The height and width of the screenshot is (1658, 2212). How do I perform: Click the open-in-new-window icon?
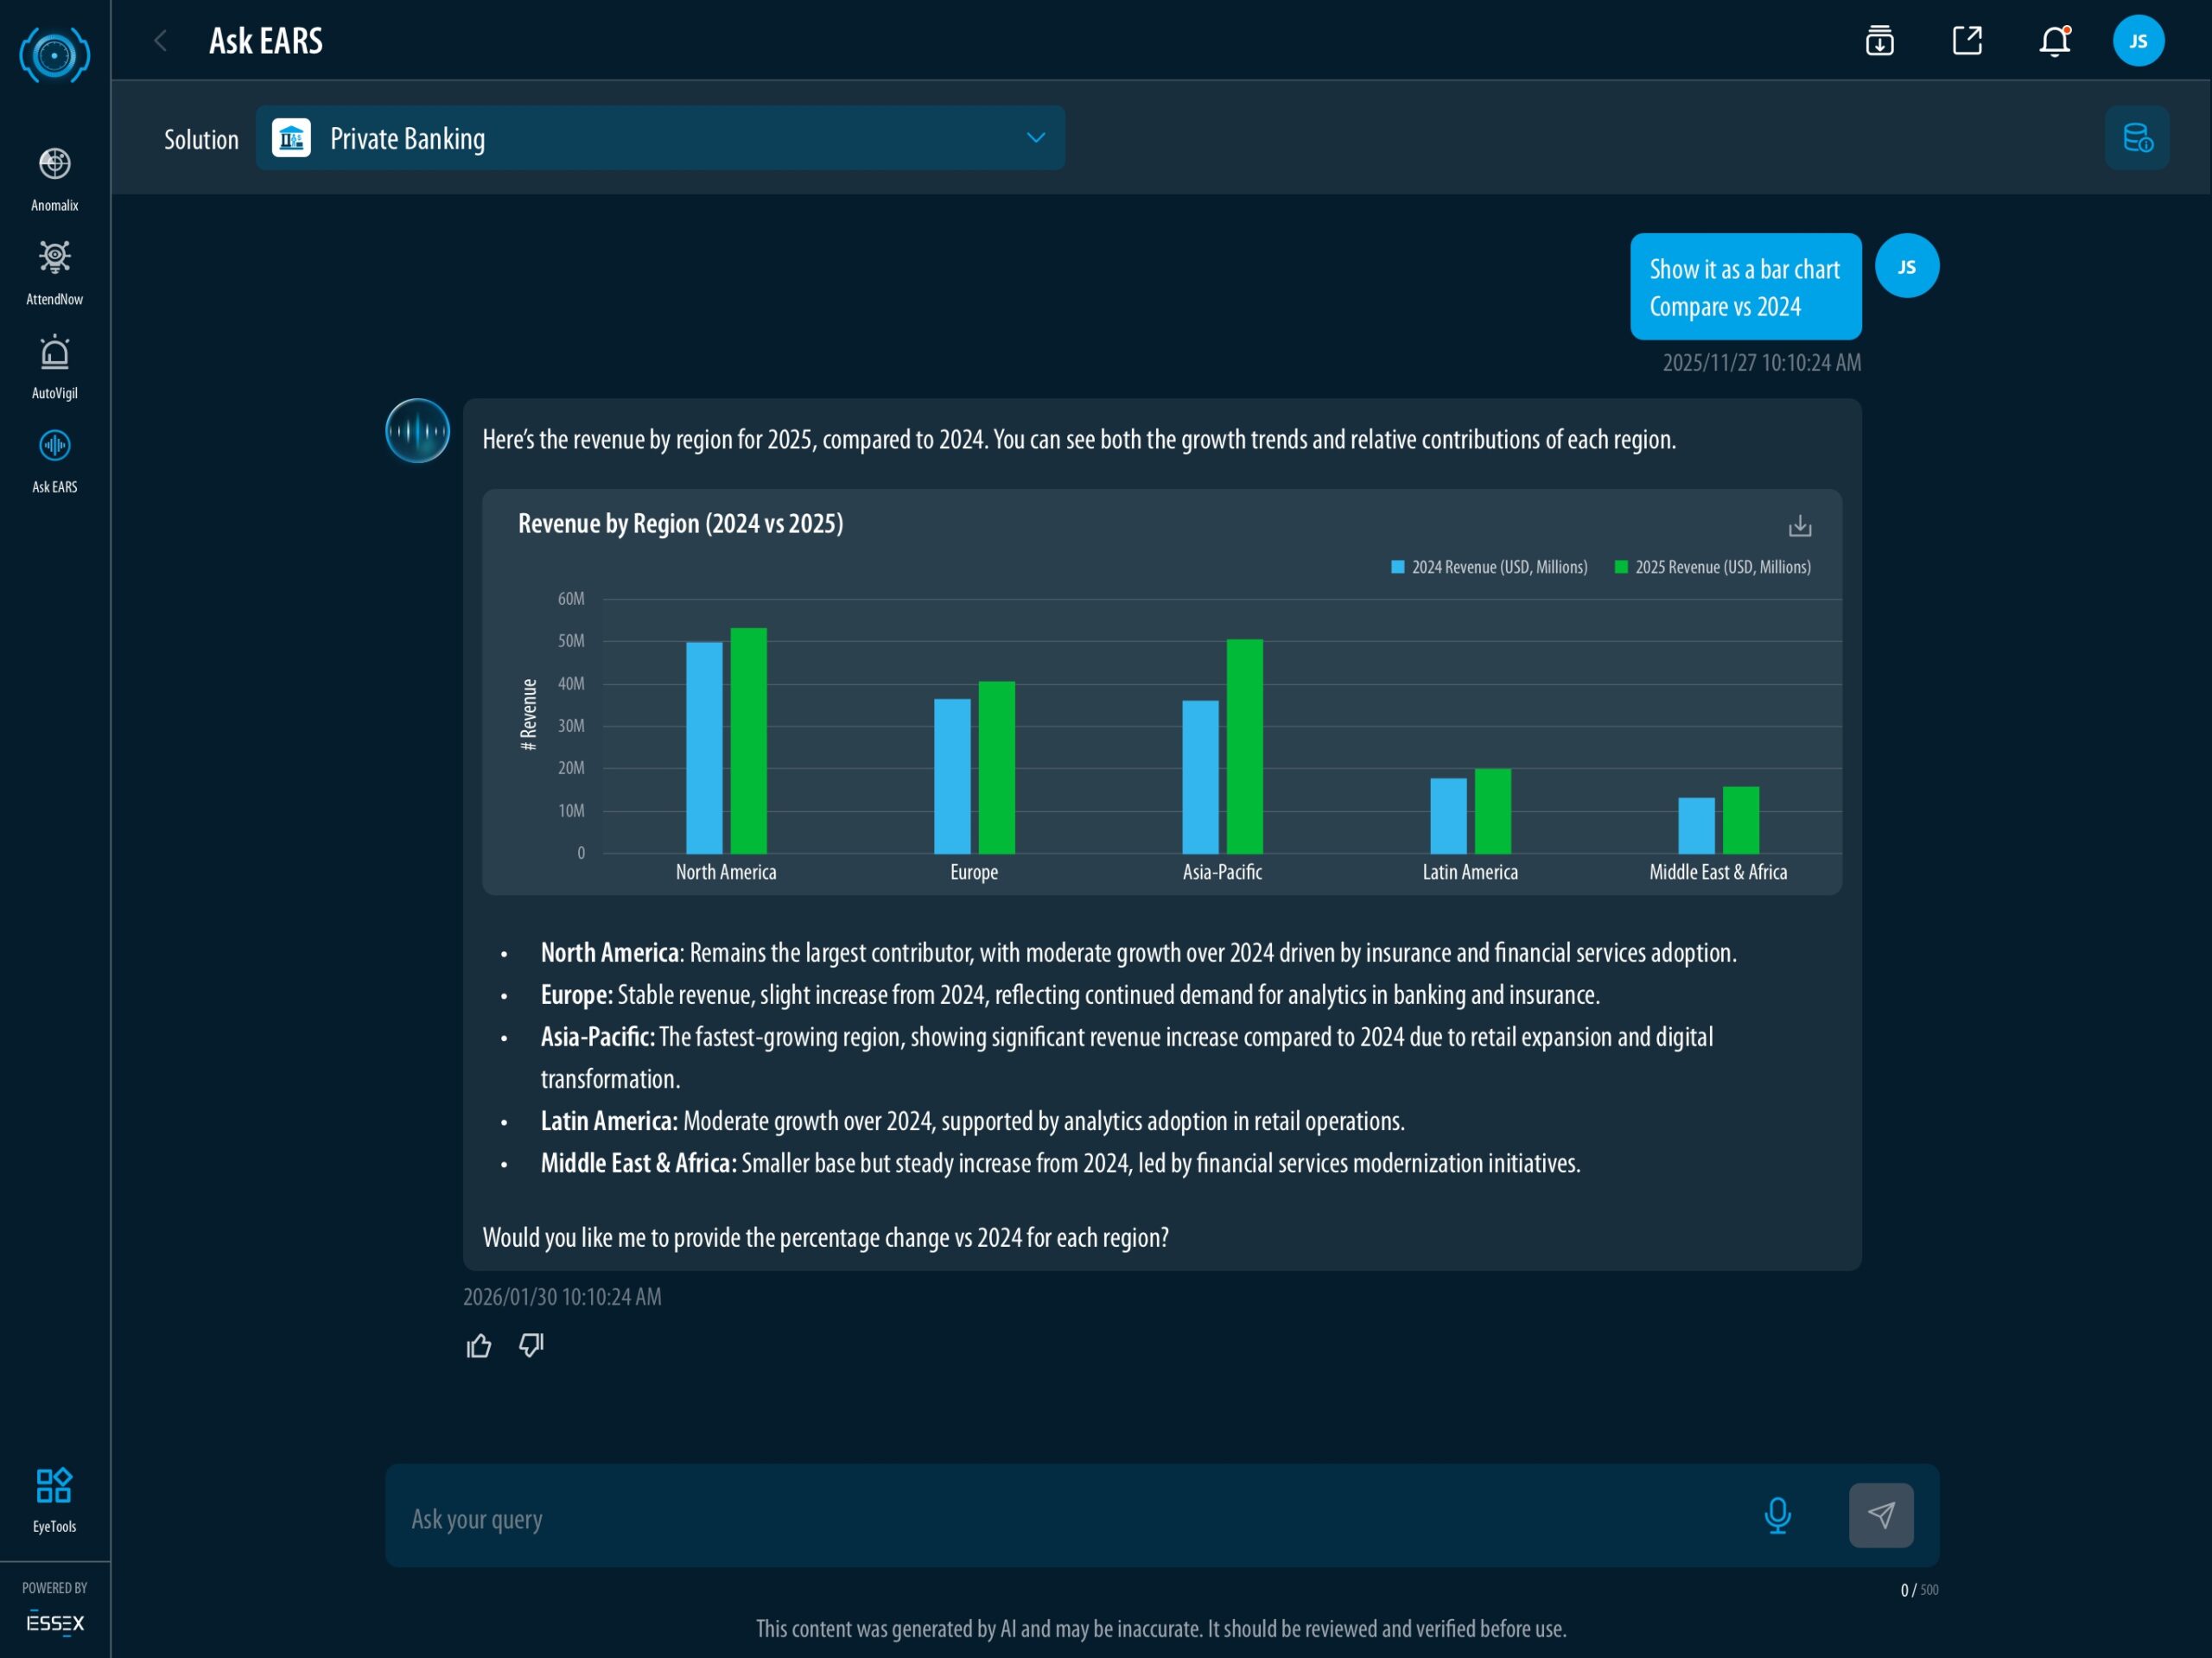pyautogui.click(x=1967, y=41)
